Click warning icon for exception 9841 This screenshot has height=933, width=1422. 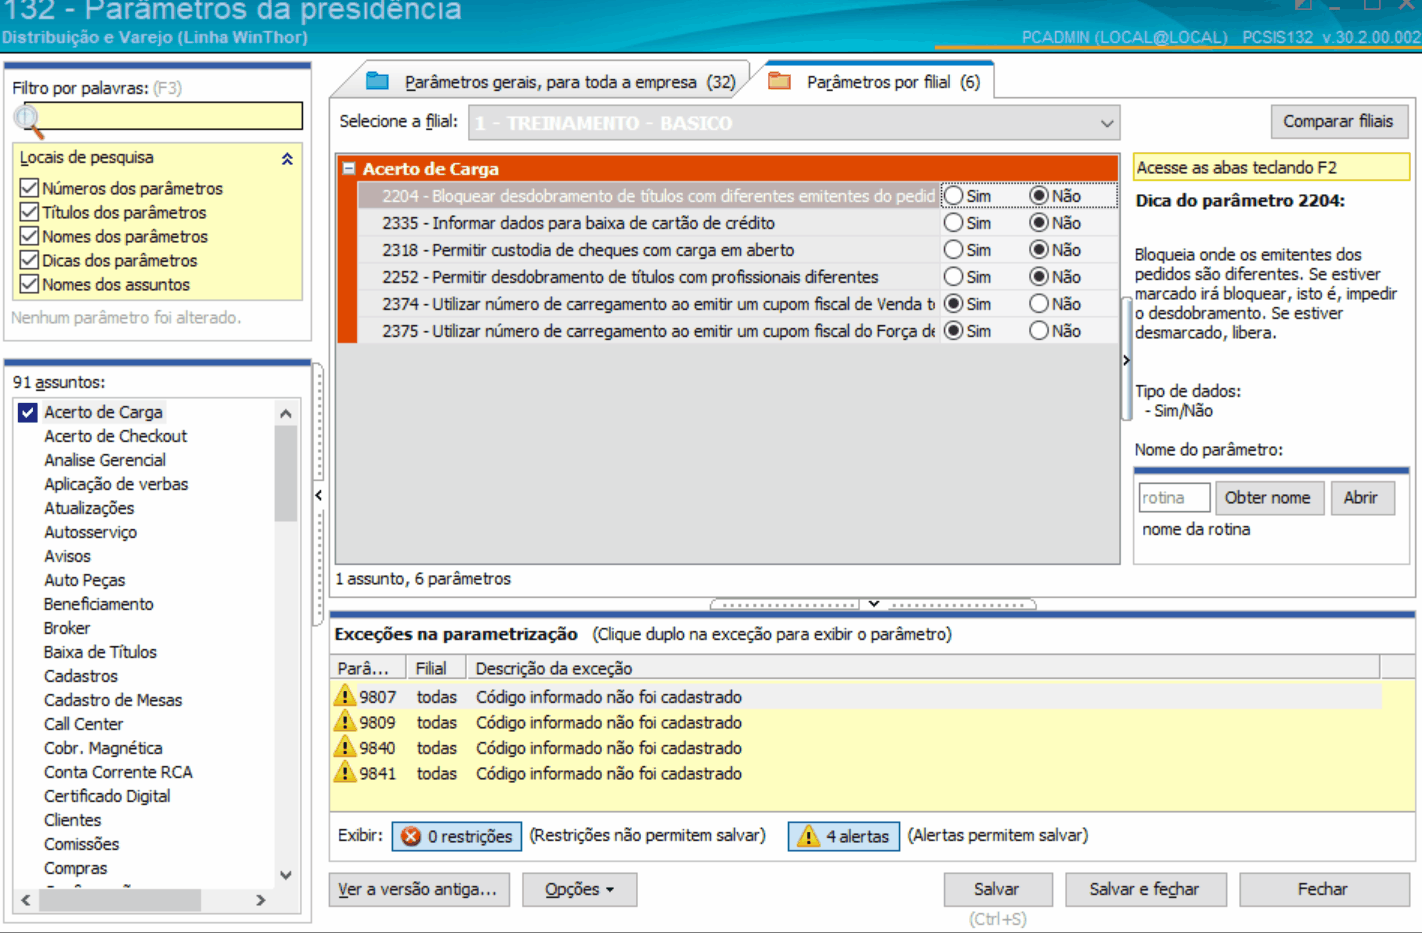coord(345,773)
